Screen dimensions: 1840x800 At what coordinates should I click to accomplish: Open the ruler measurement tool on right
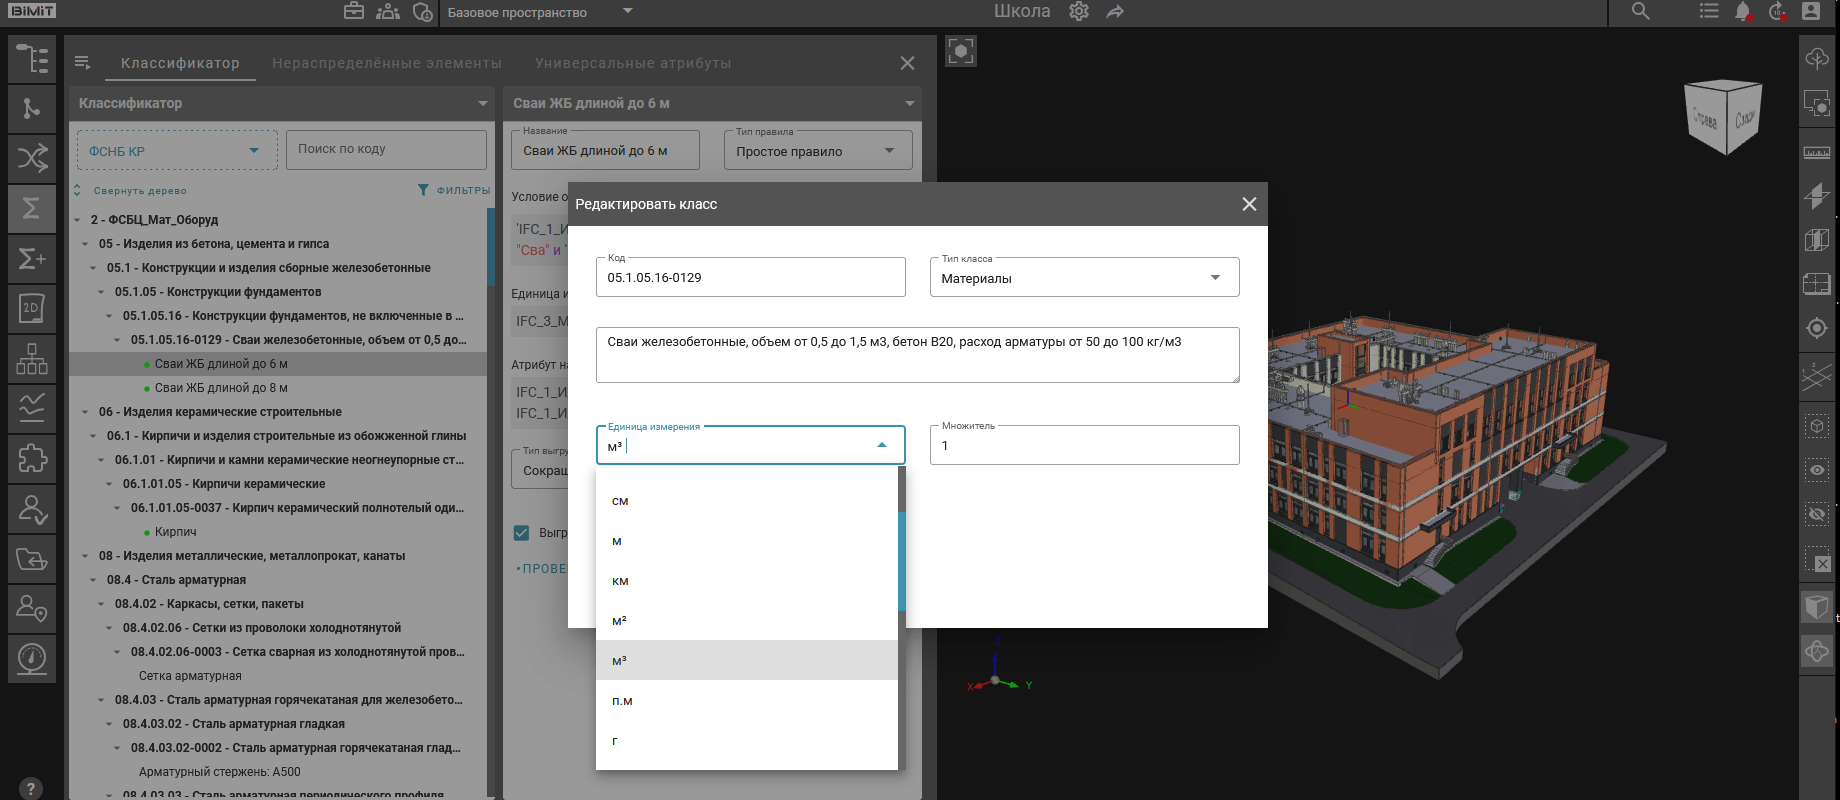[1817, 152]
